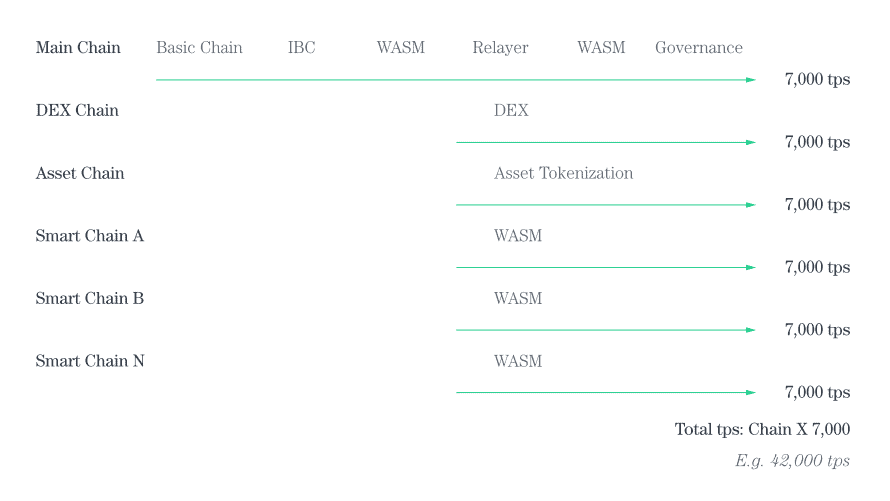This screenshot has height=501, width=890.
Task: Click 7,000 tps beside Main Chain arrow
Action: click(817, 79)
